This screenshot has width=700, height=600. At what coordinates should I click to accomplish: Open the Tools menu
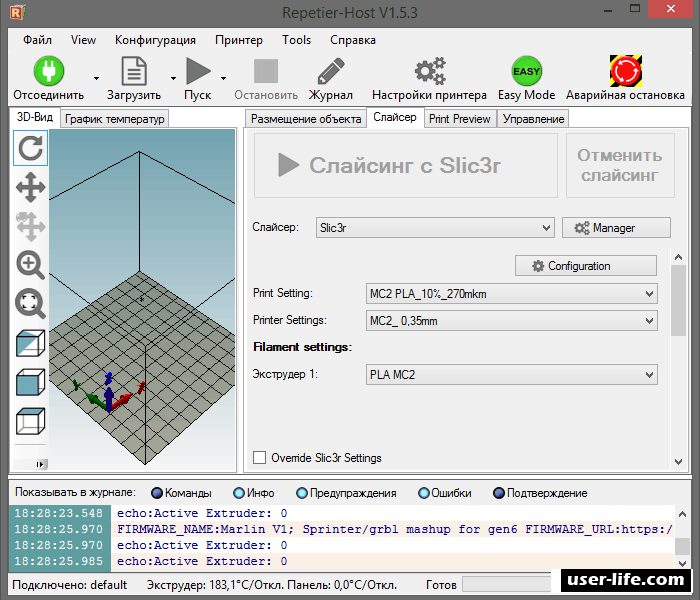[296, 40]
